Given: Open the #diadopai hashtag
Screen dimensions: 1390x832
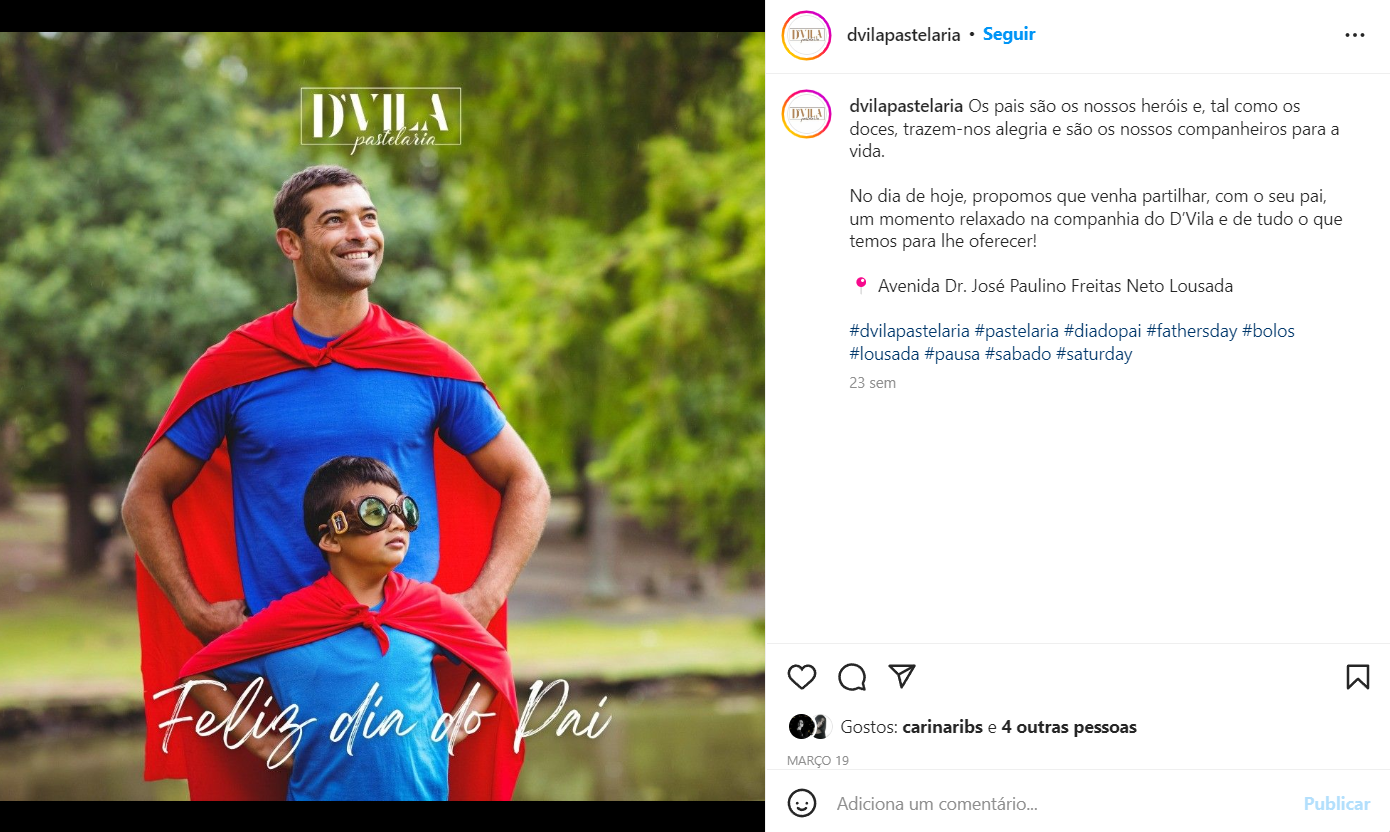Looking at the screenshot, I should pyautogui.click(x=1102, y=331).
